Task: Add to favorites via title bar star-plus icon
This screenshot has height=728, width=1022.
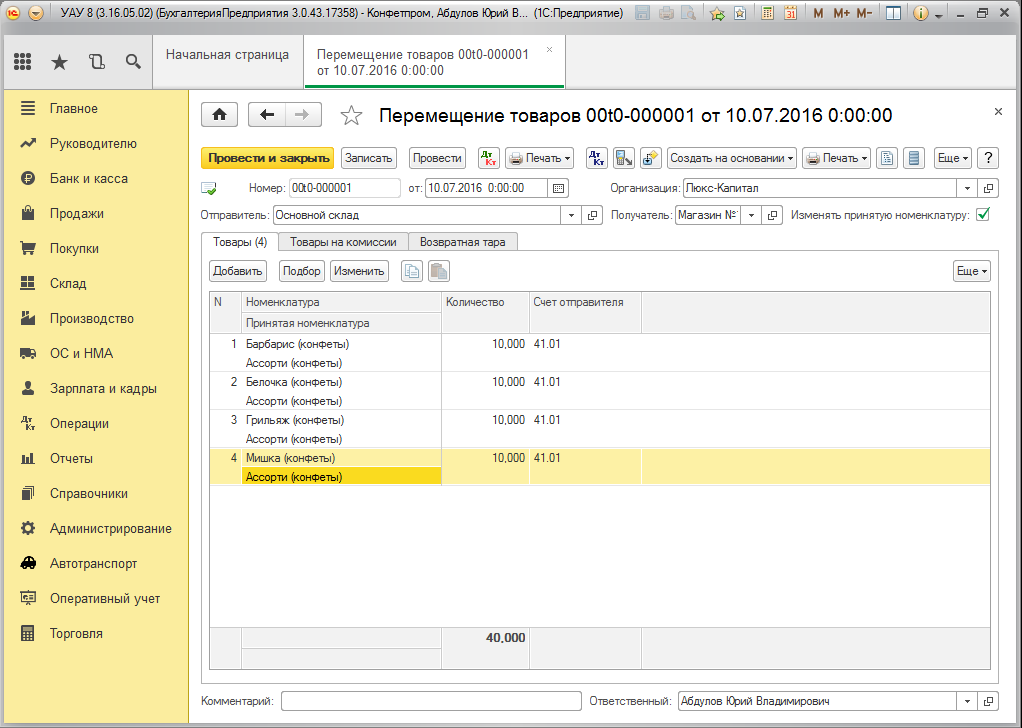Action: click(718, 13)
